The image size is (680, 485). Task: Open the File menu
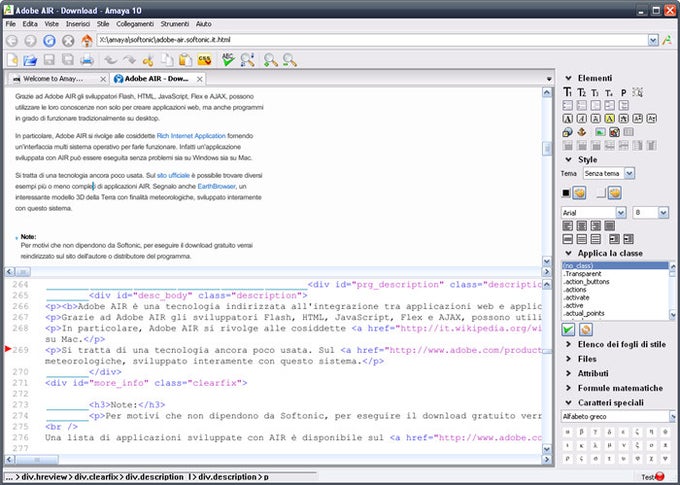10,24
